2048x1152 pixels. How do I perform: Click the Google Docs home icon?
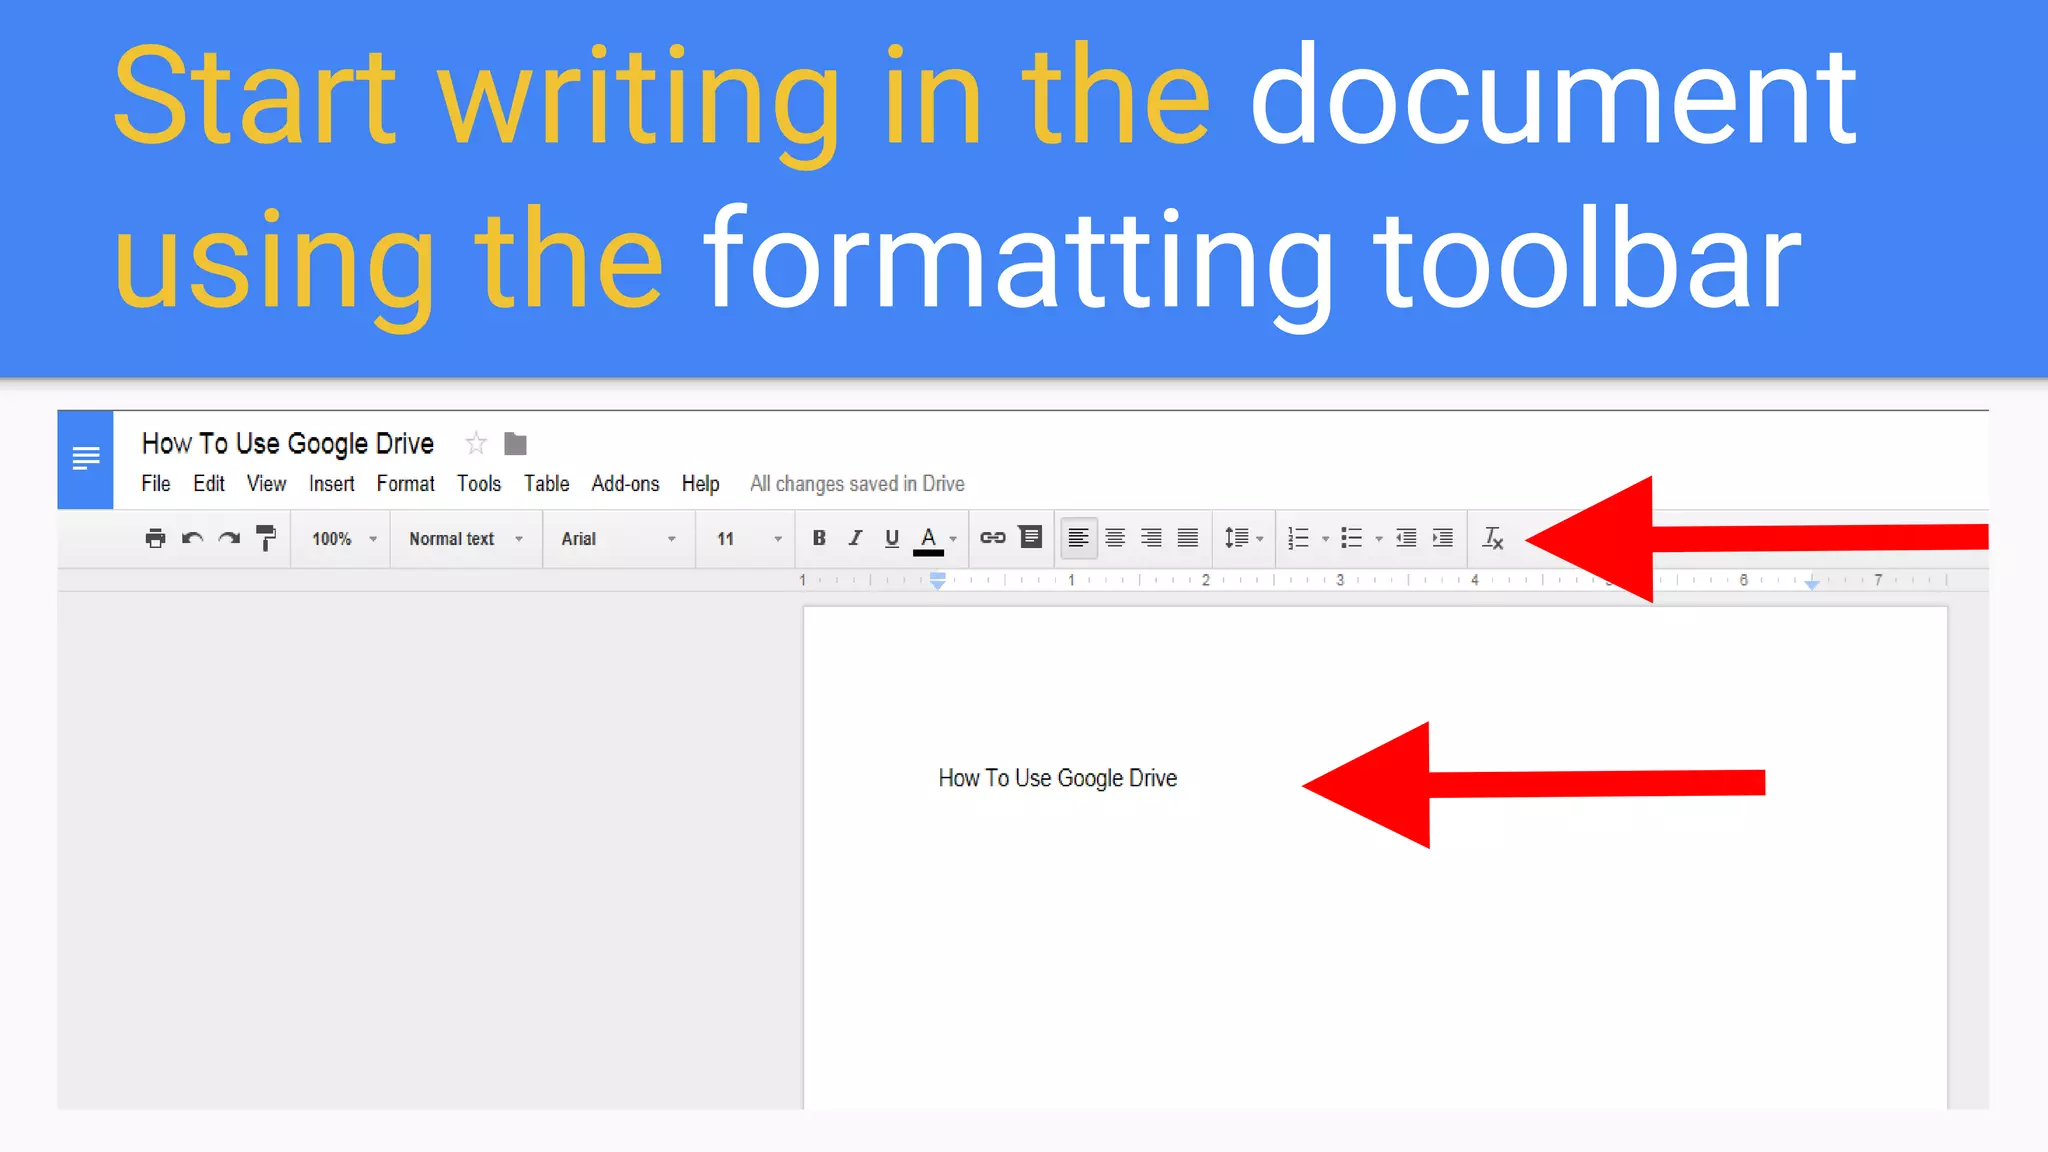pos(85,460)
